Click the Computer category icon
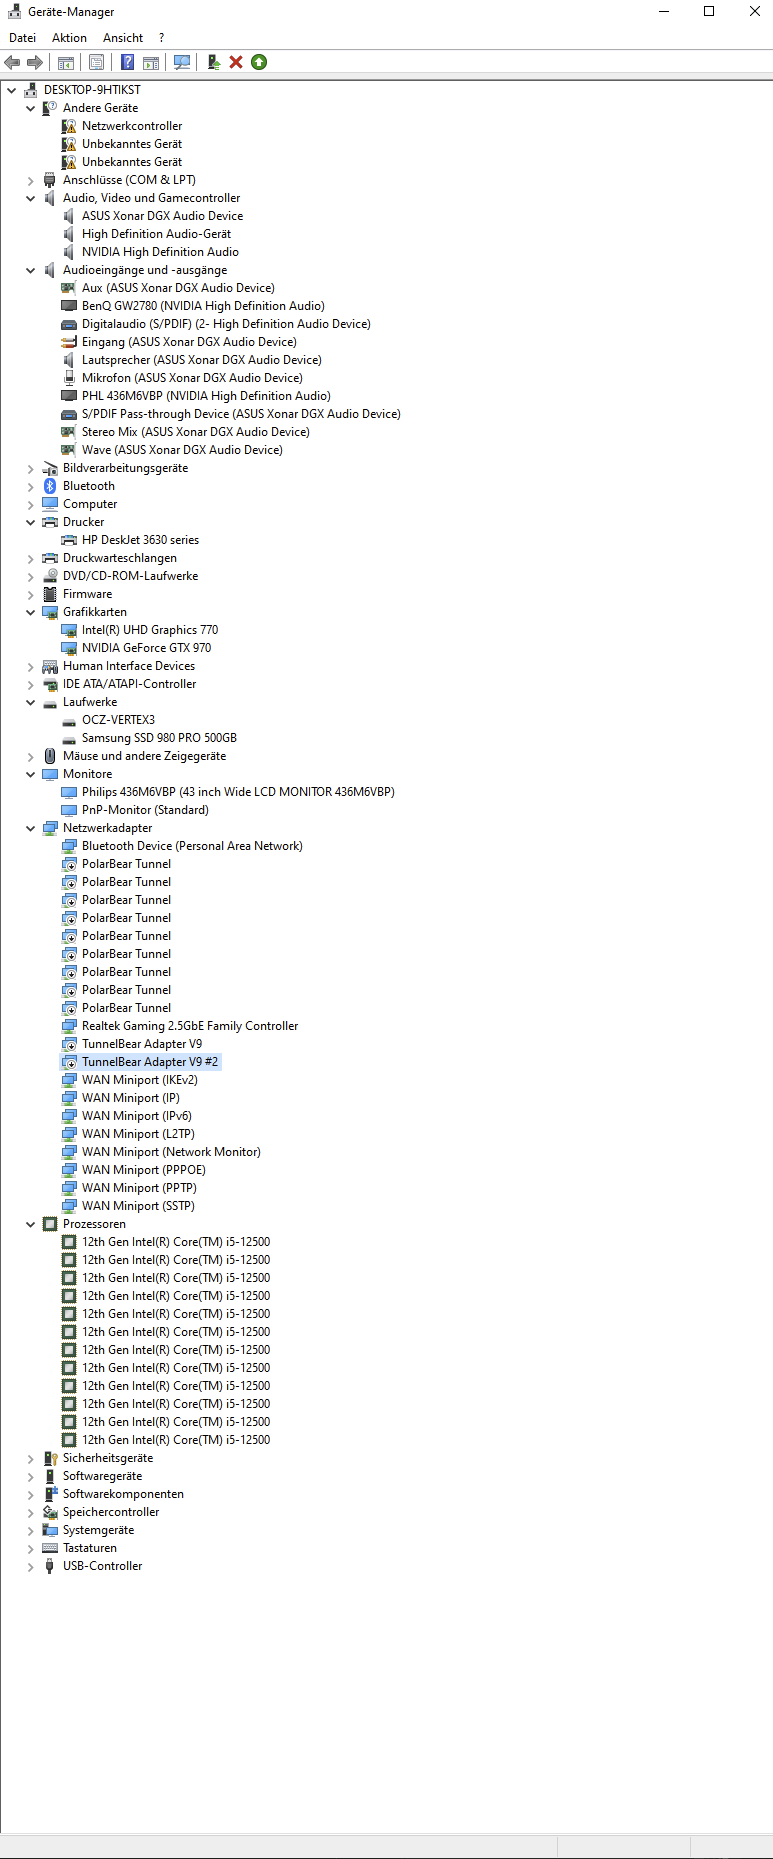Image resolution: width=773 pixels, height=1859 pixels. (50, 504)
